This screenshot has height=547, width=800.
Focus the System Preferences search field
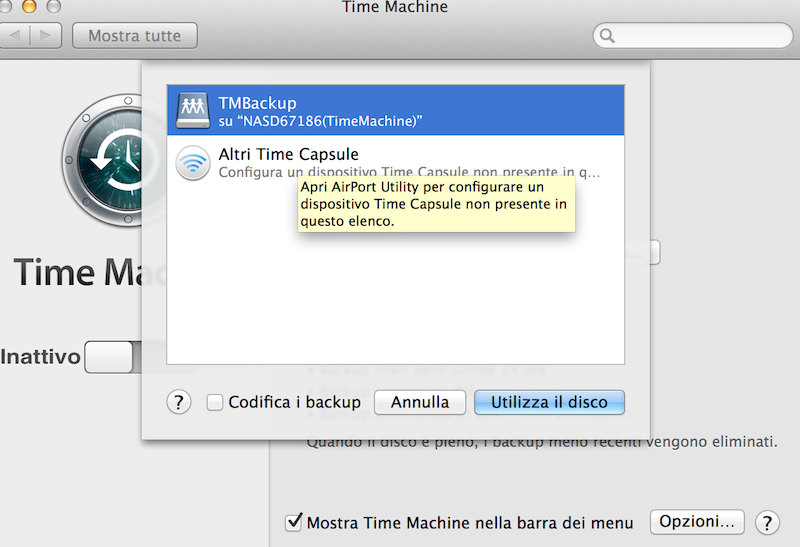click(700, 37)
